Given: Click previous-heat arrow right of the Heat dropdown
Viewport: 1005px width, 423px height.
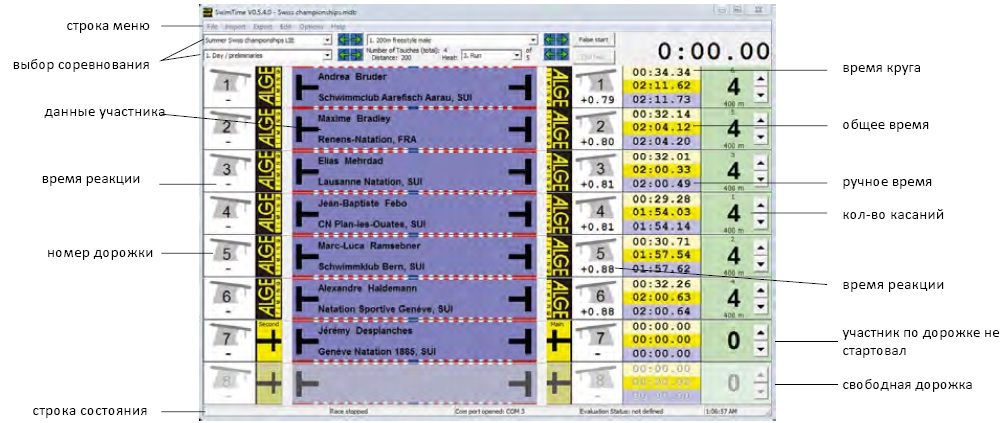Looking at the screenshot, I should tap(549, 55).
